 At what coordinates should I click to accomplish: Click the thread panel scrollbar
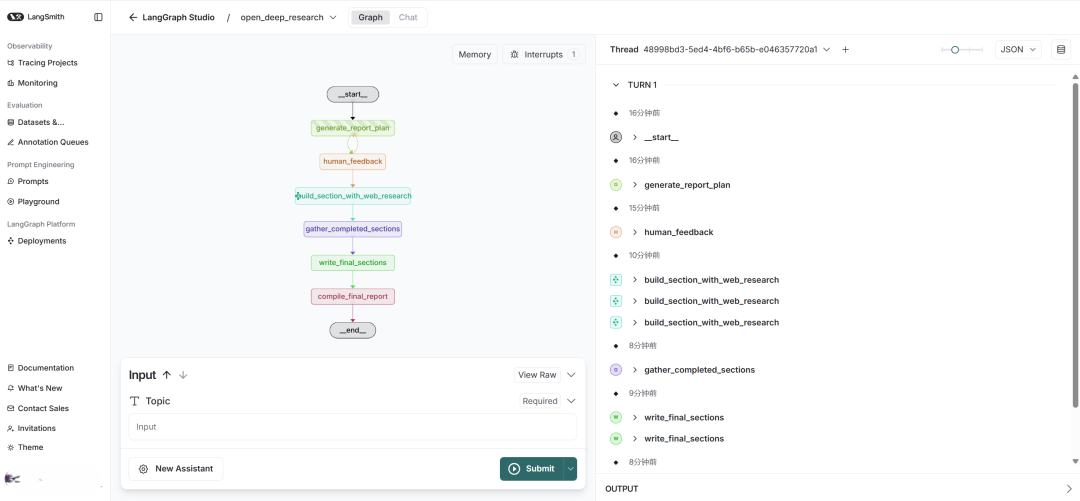(1075, 245)
